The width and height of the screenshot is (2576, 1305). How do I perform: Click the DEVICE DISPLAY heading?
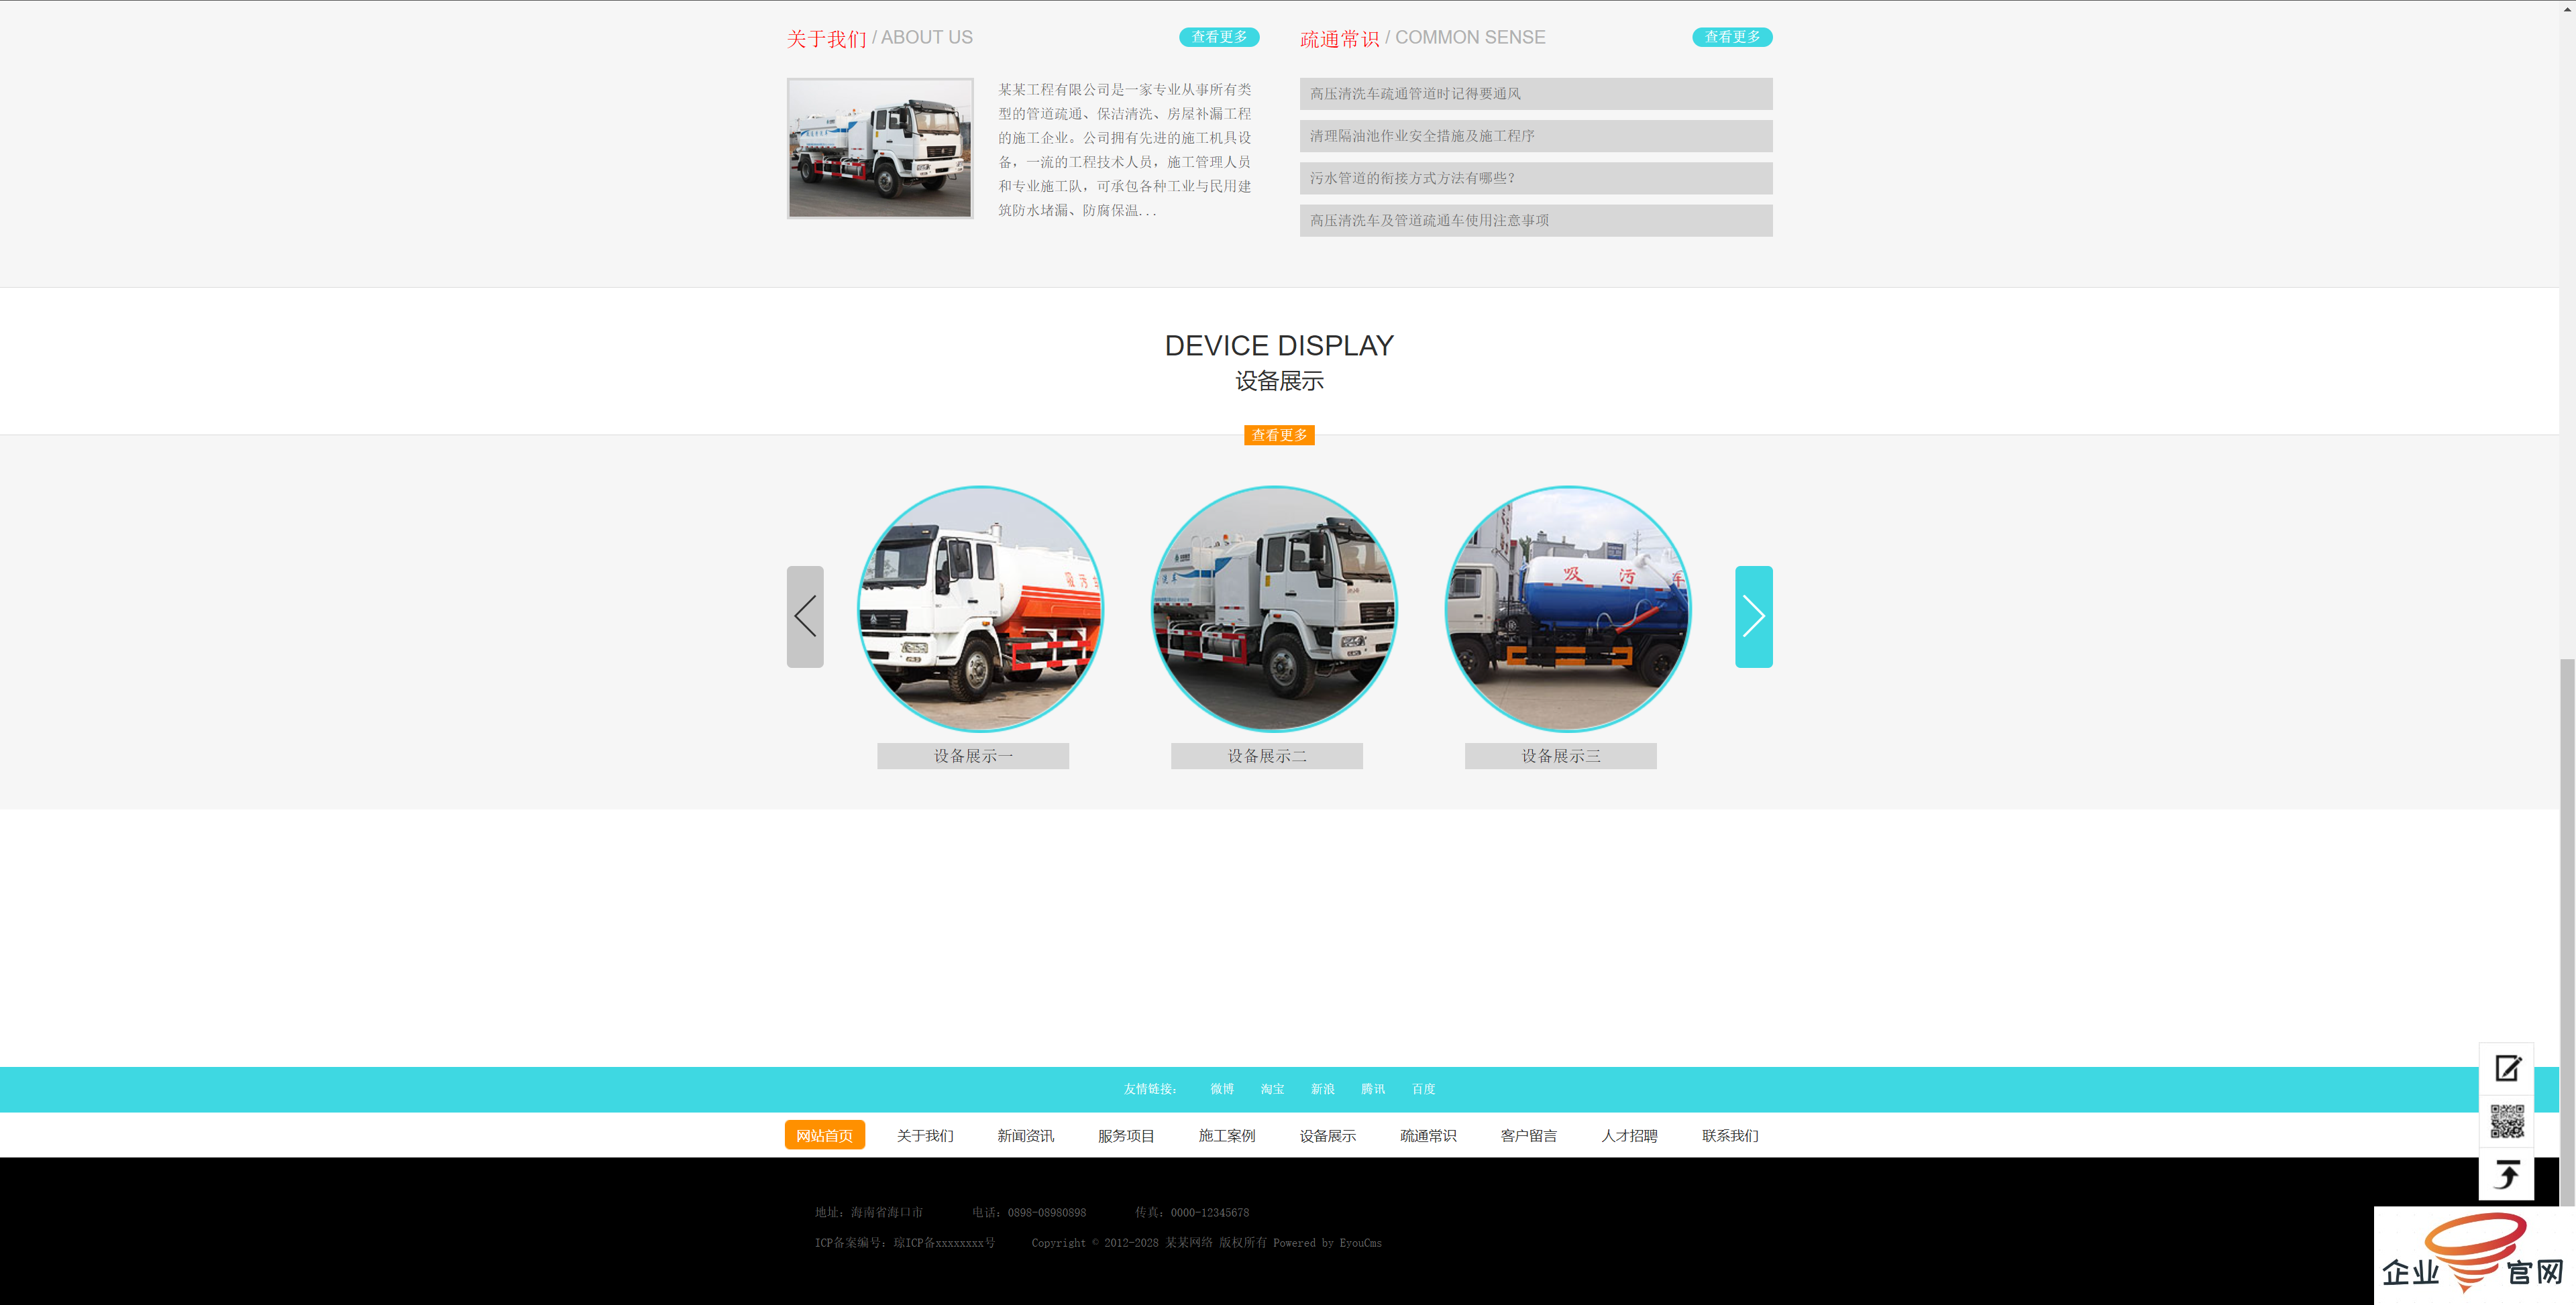tap(1279, 345)
